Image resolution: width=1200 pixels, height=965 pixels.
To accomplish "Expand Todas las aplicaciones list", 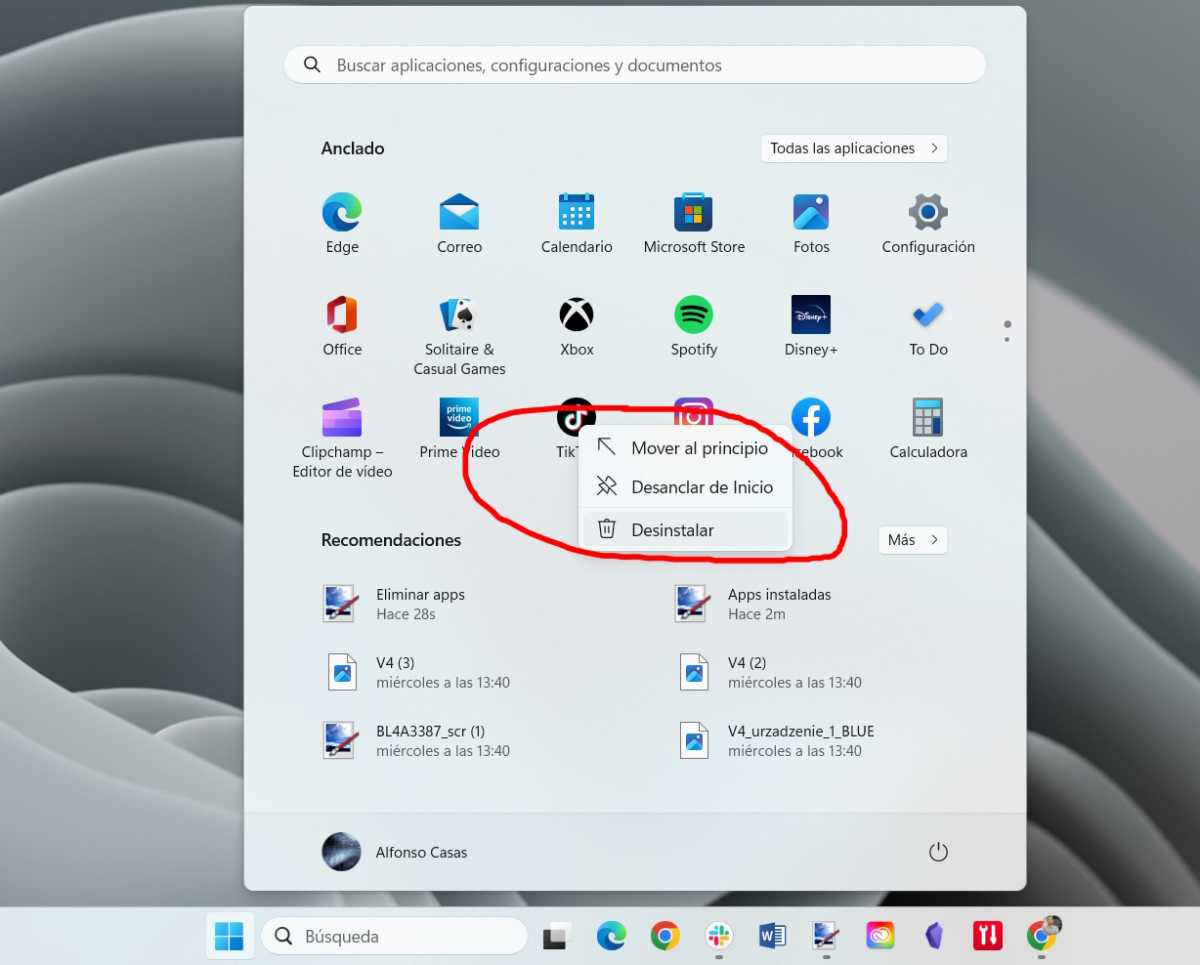I will [x=854, y=148].
